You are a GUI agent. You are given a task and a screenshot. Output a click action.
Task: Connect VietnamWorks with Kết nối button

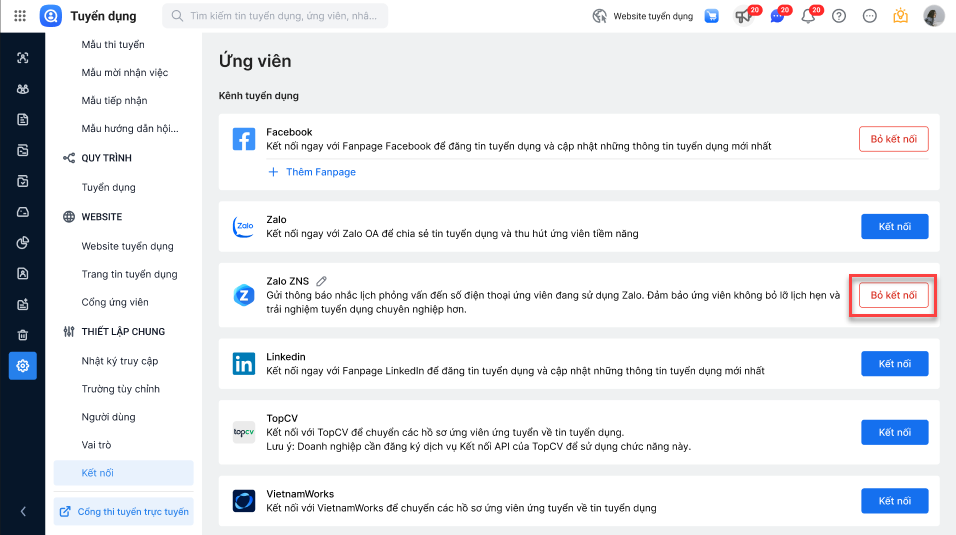coord(894,501)
